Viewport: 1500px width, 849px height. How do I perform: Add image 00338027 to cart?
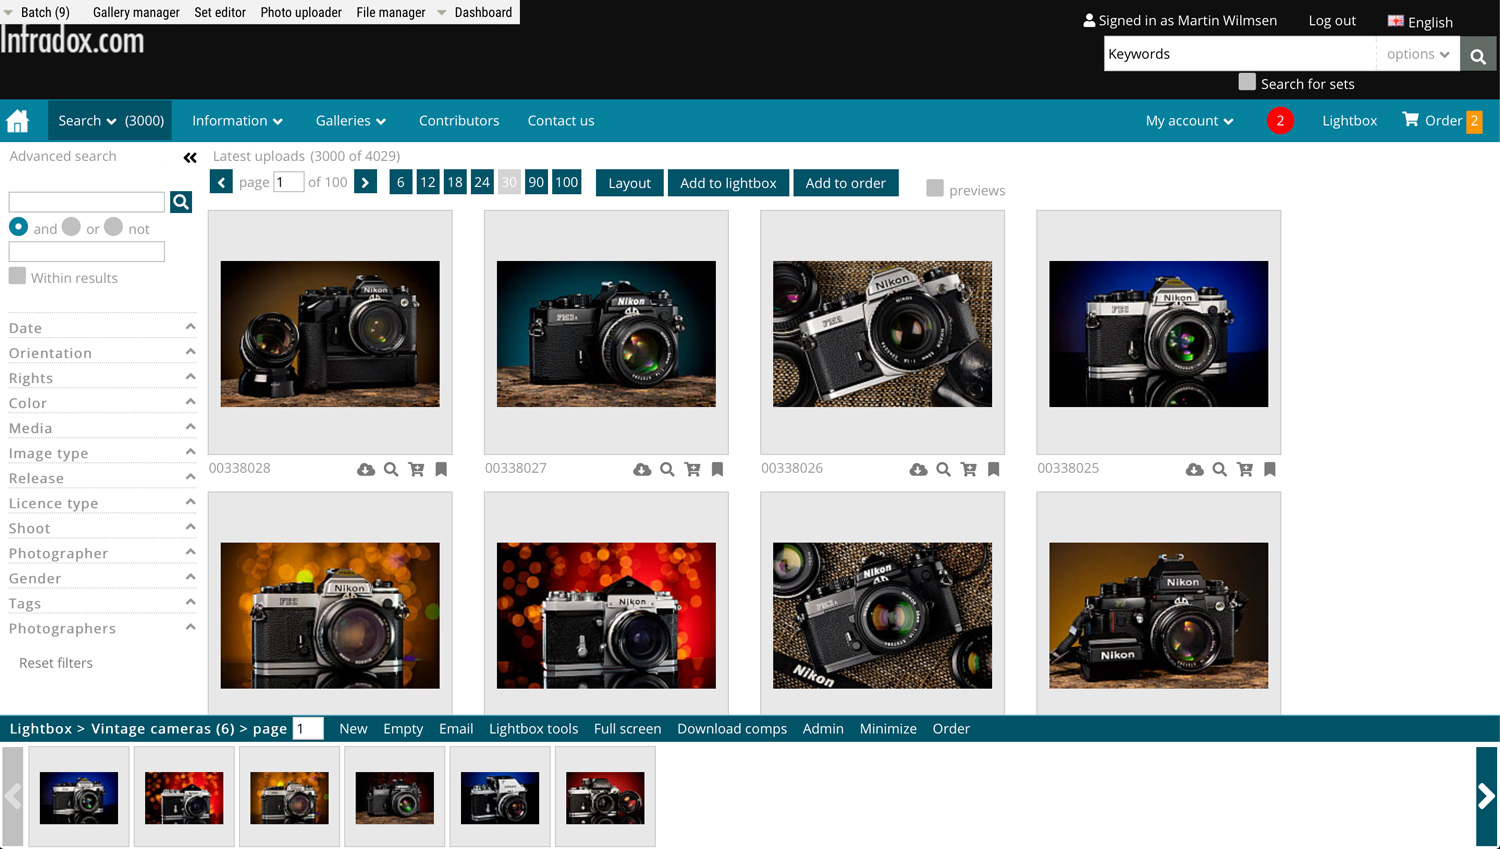(x=692, y=469)
